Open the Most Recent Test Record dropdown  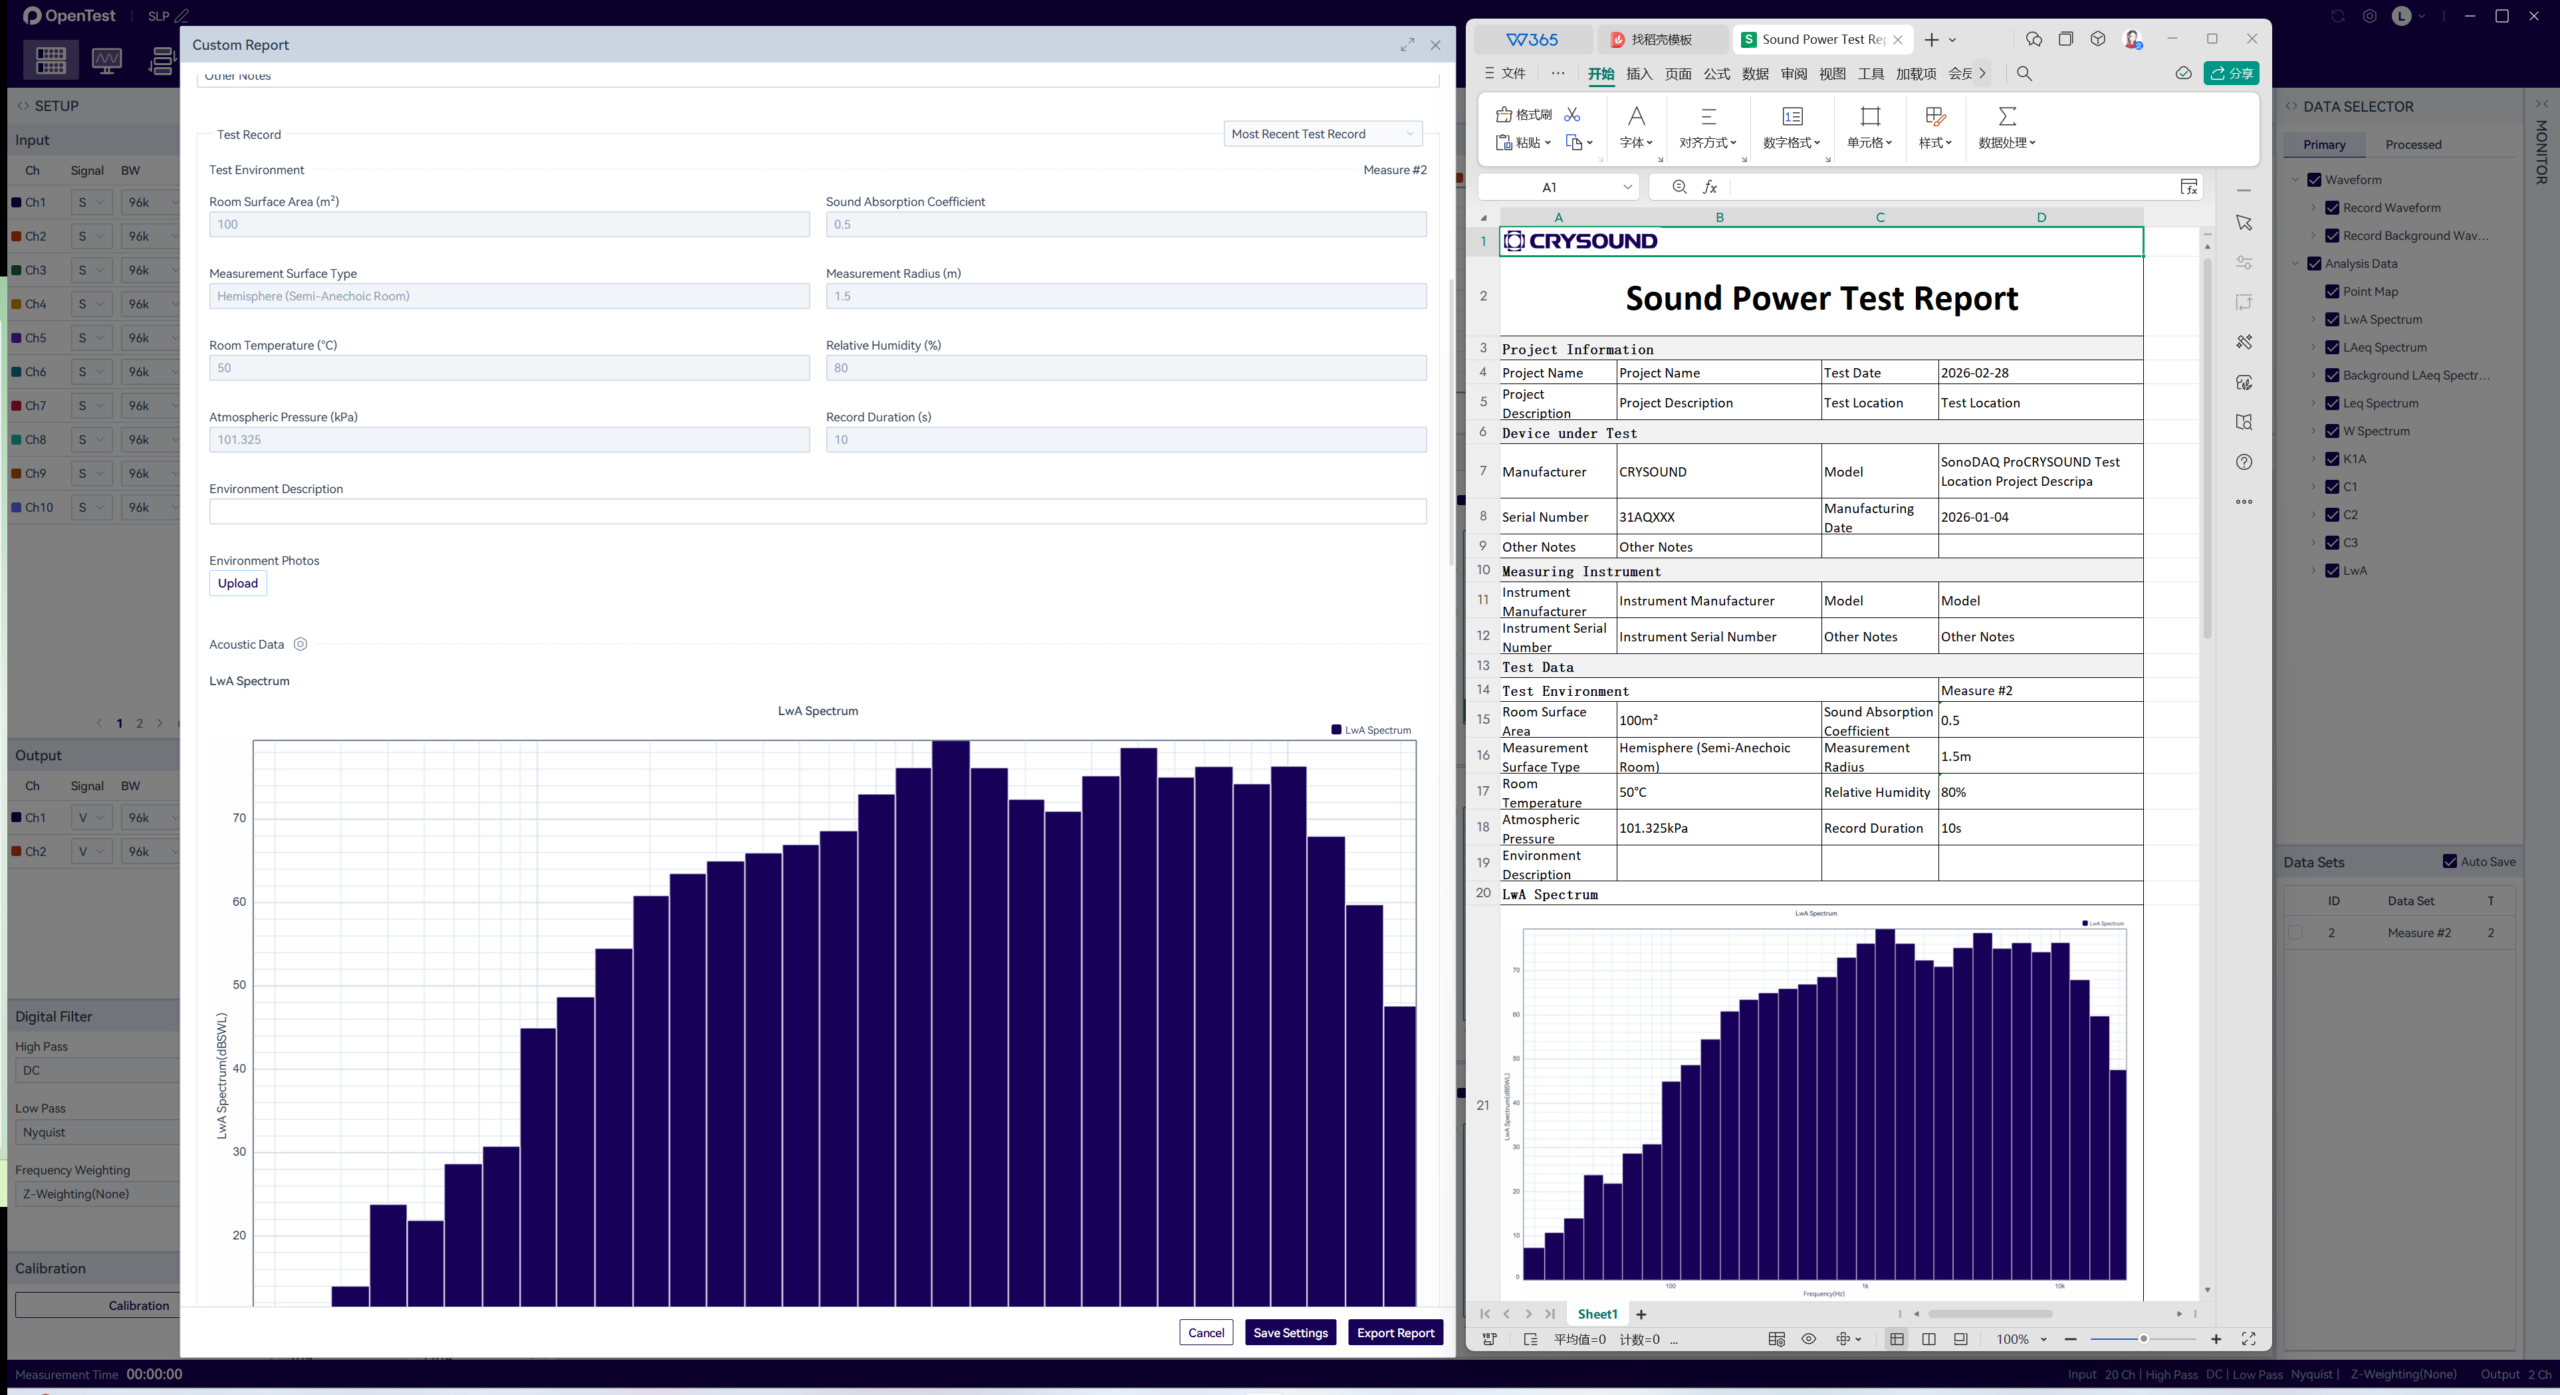[1322, 134]
